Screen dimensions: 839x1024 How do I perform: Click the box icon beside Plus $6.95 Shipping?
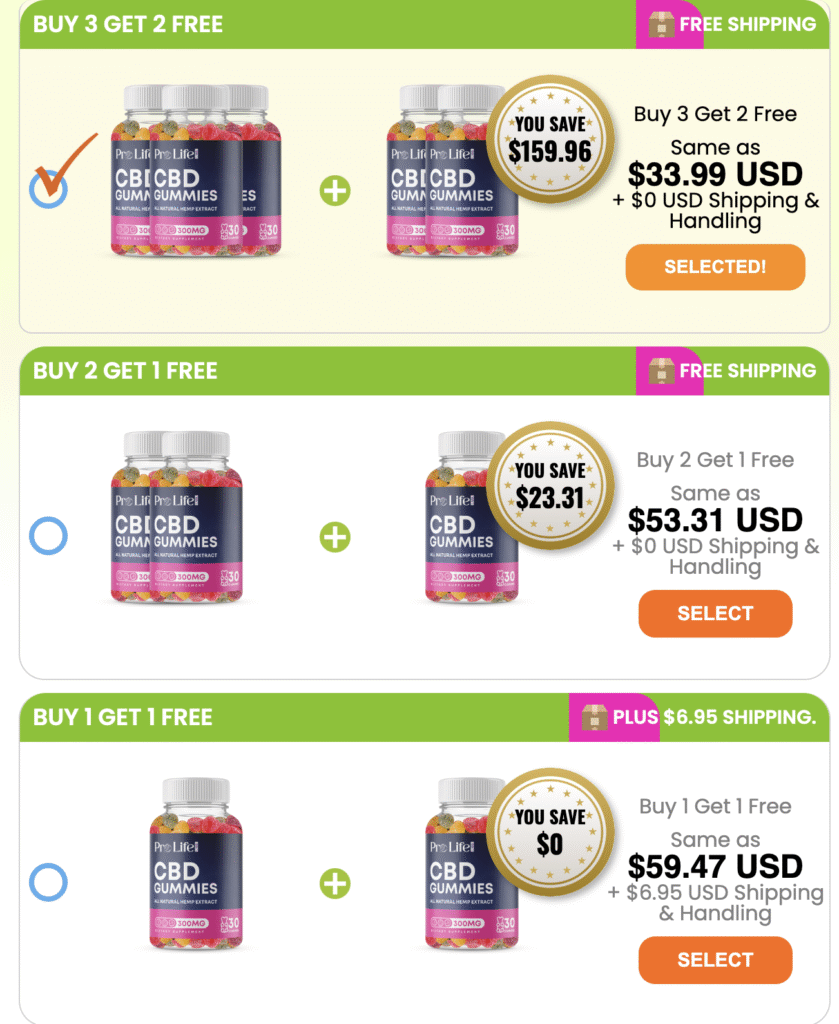click(596, 717)
